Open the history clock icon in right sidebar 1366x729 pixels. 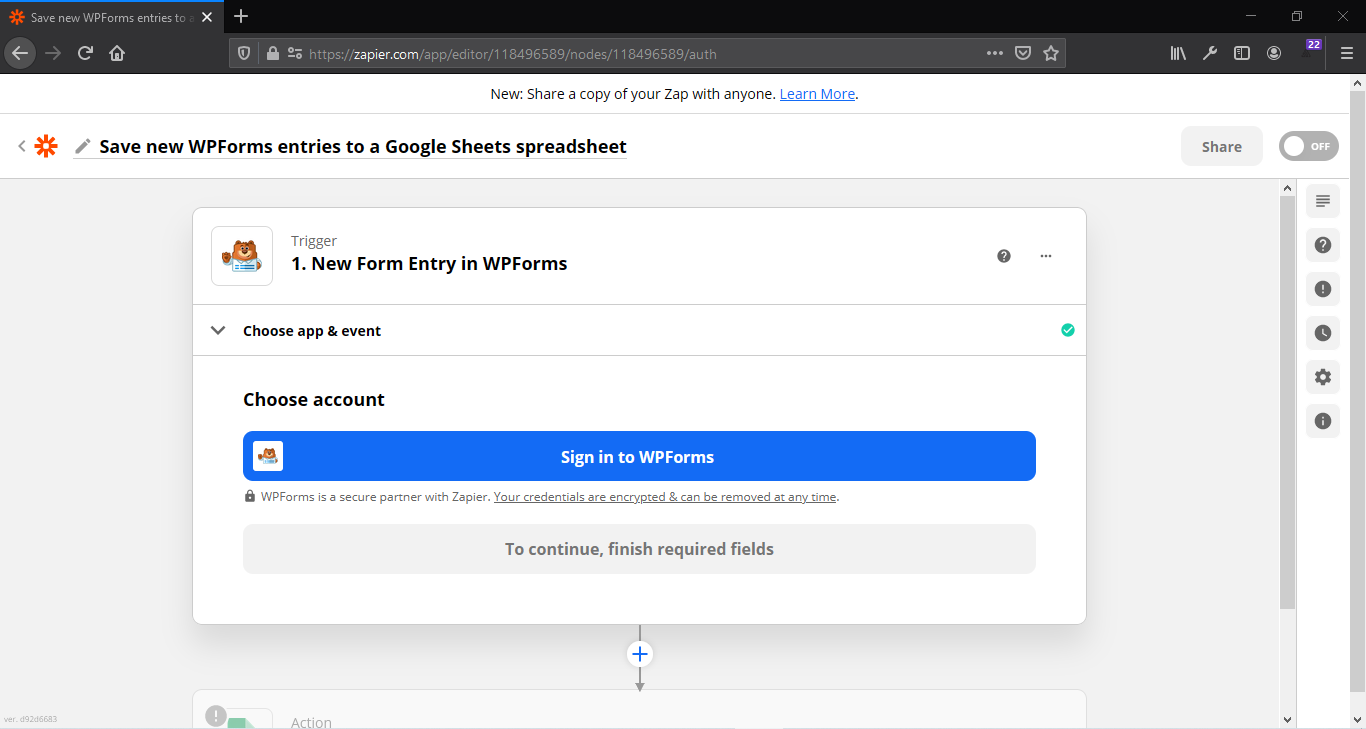coord(1323,333)
